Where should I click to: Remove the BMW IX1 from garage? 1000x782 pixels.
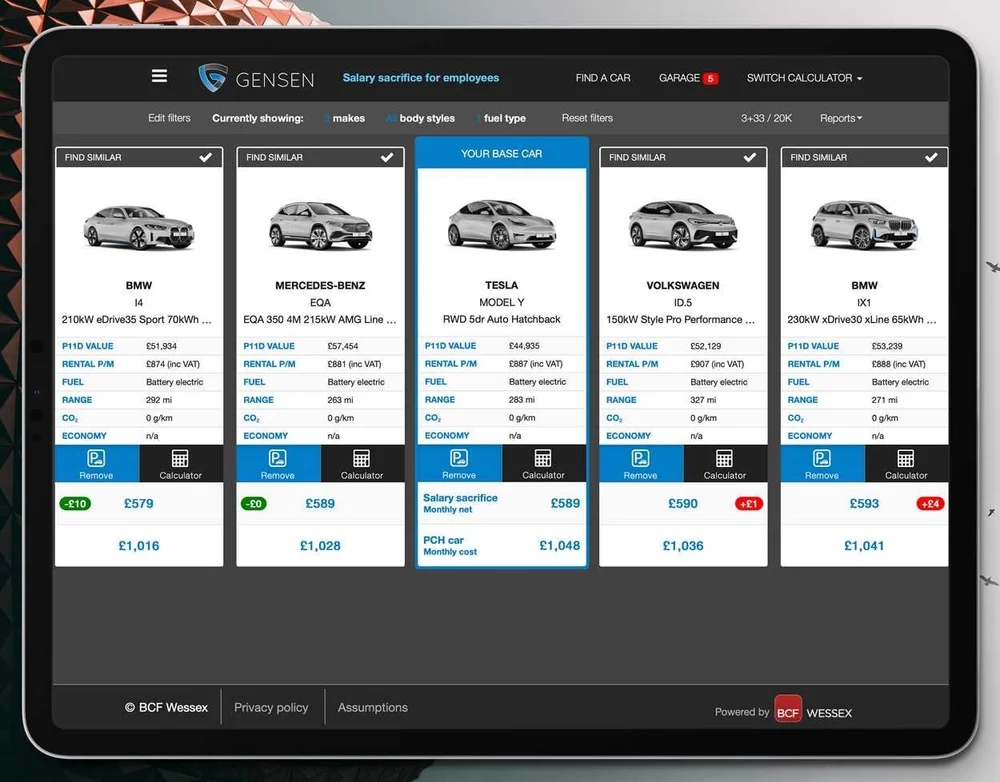(x=823, y=464)
